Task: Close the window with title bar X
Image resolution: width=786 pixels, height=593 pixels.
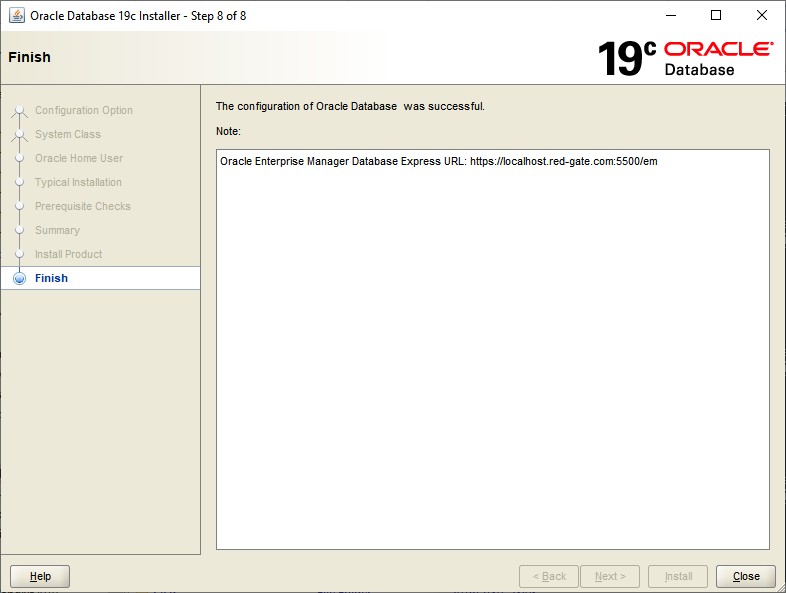Action: [761, 16]
